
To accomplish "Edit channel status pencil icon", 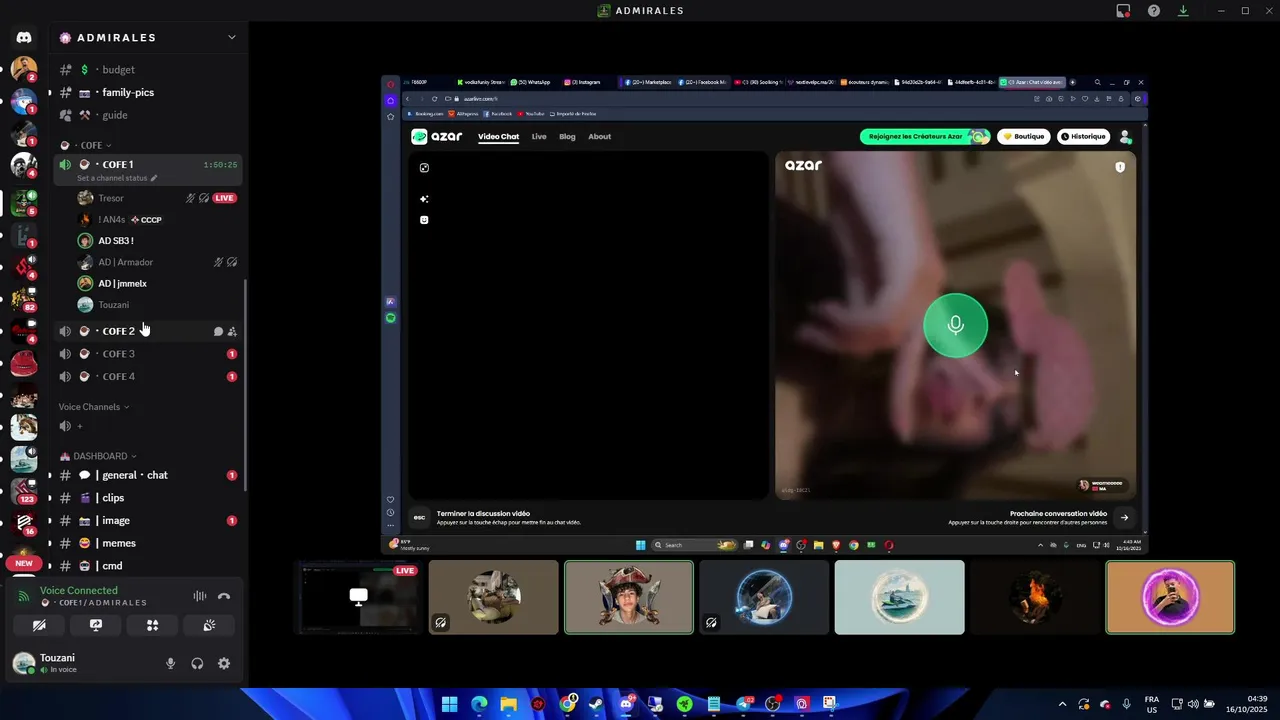I will tap(154, 178).
